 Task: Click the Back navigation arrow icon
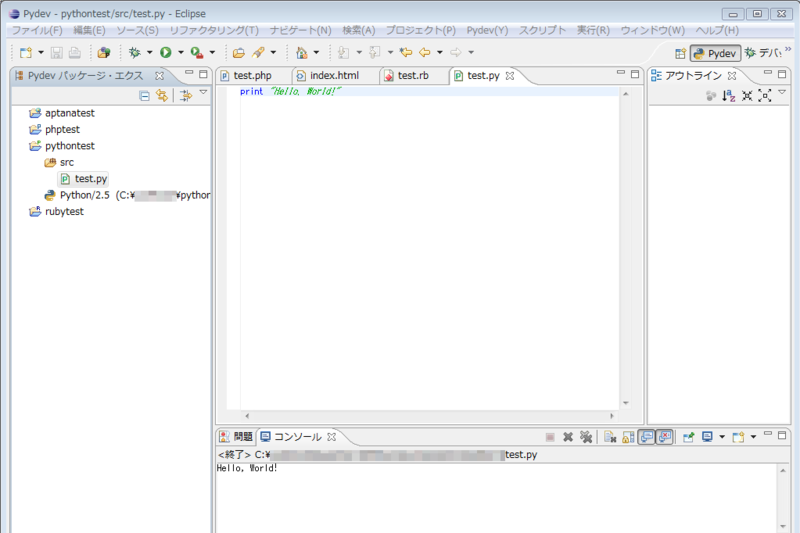pyautogui.click(x=424, y=52)
